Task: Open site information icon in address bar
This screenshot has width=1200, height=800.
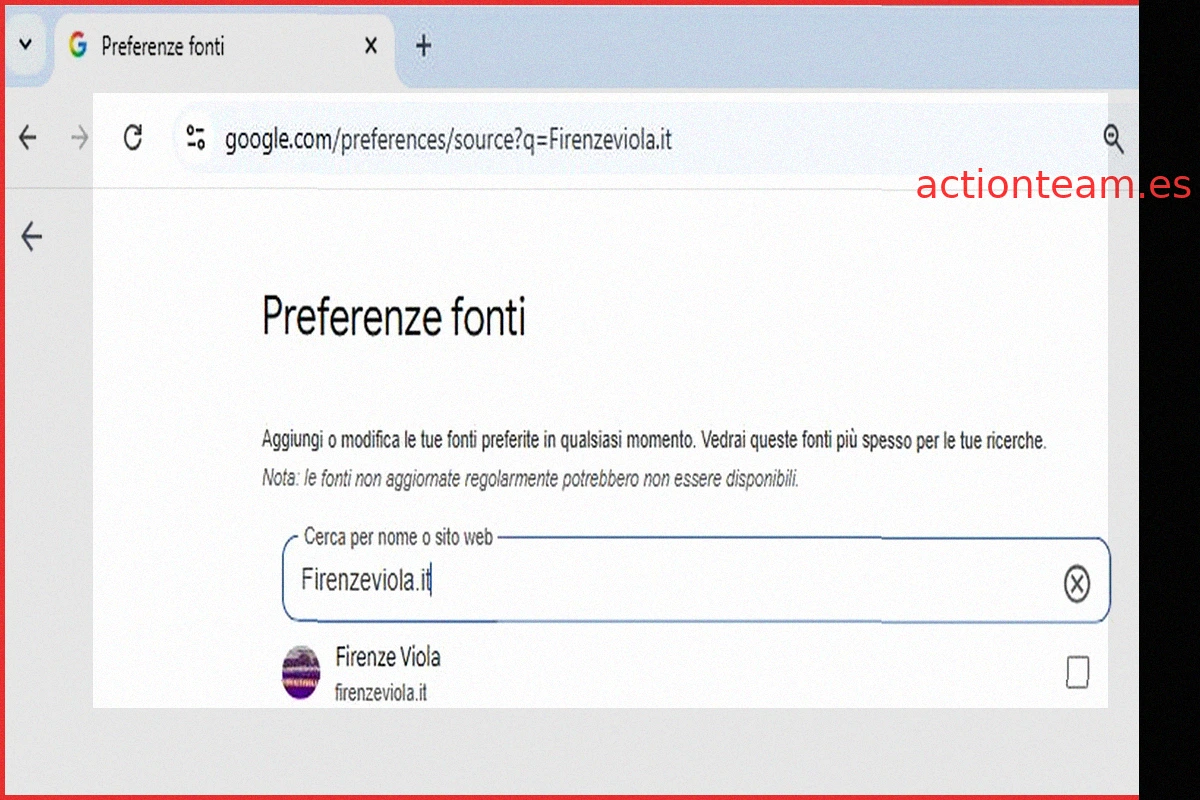Action: 195,138
